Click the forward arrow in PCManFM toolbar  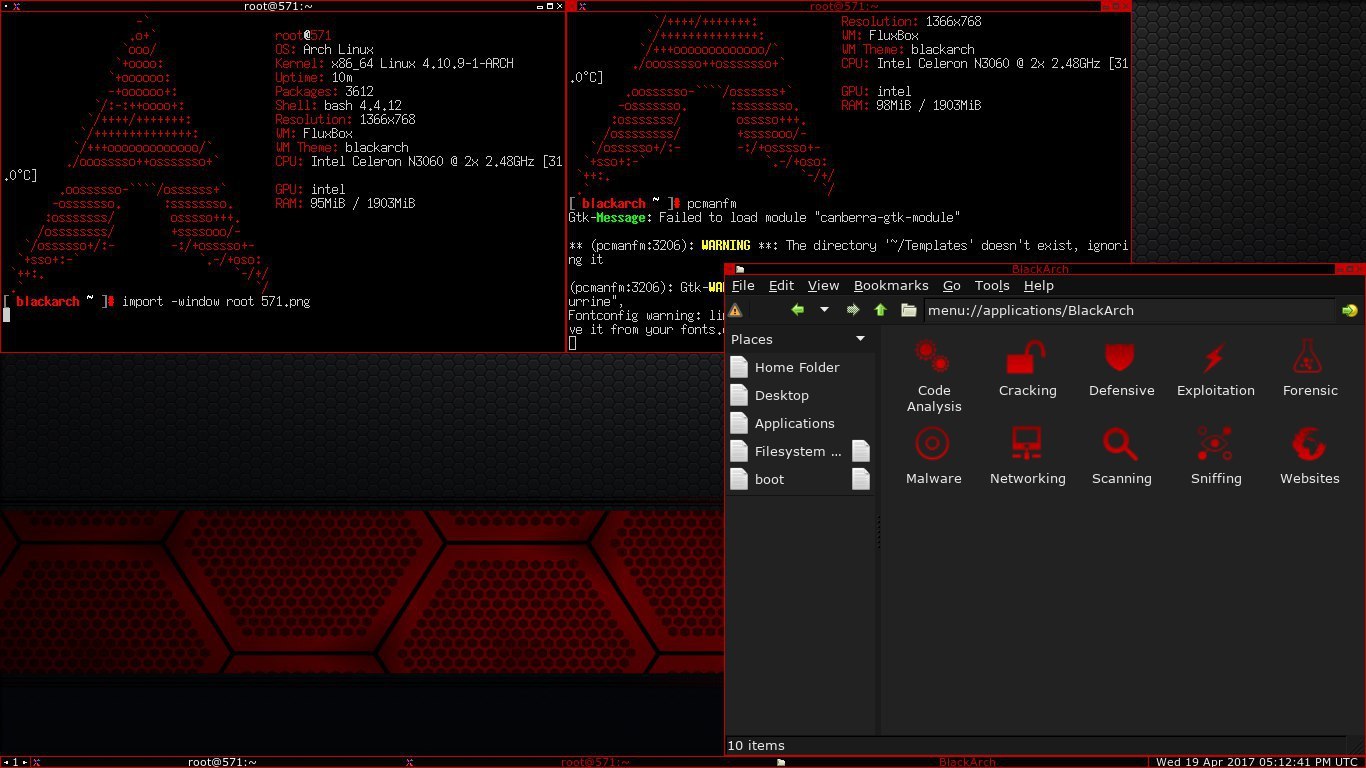[x=853, y=310]
